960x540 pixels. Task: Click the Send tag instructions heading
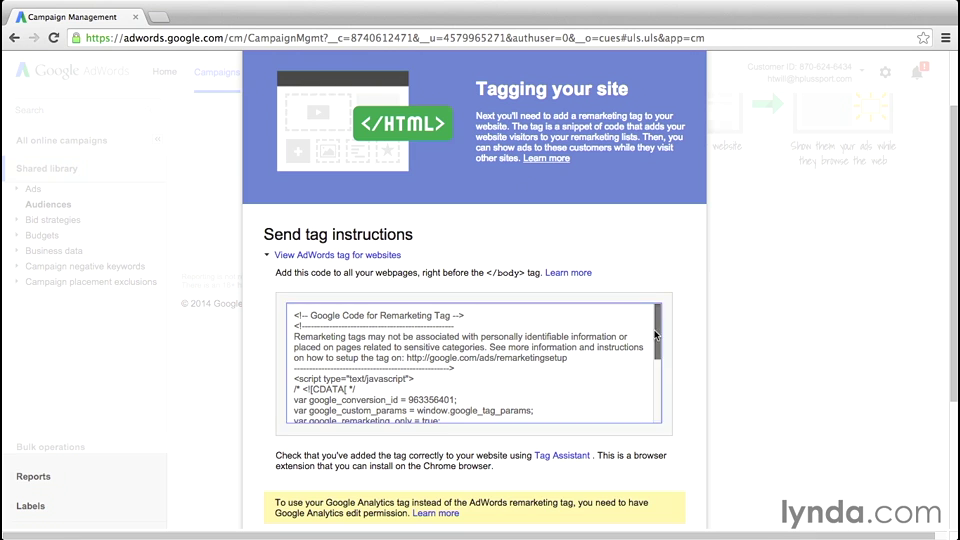pos(338,234)
